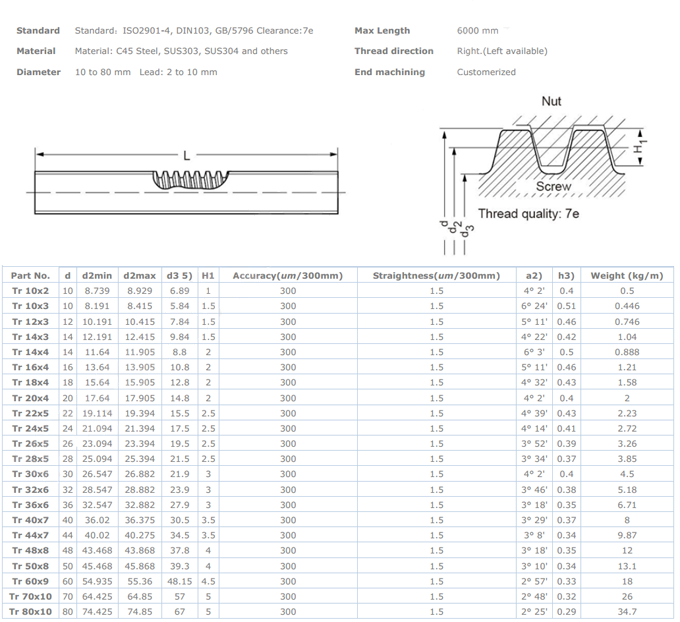Click the Accuracy(um/300mm) column header
680x622 pixels.
pos(287,275)
